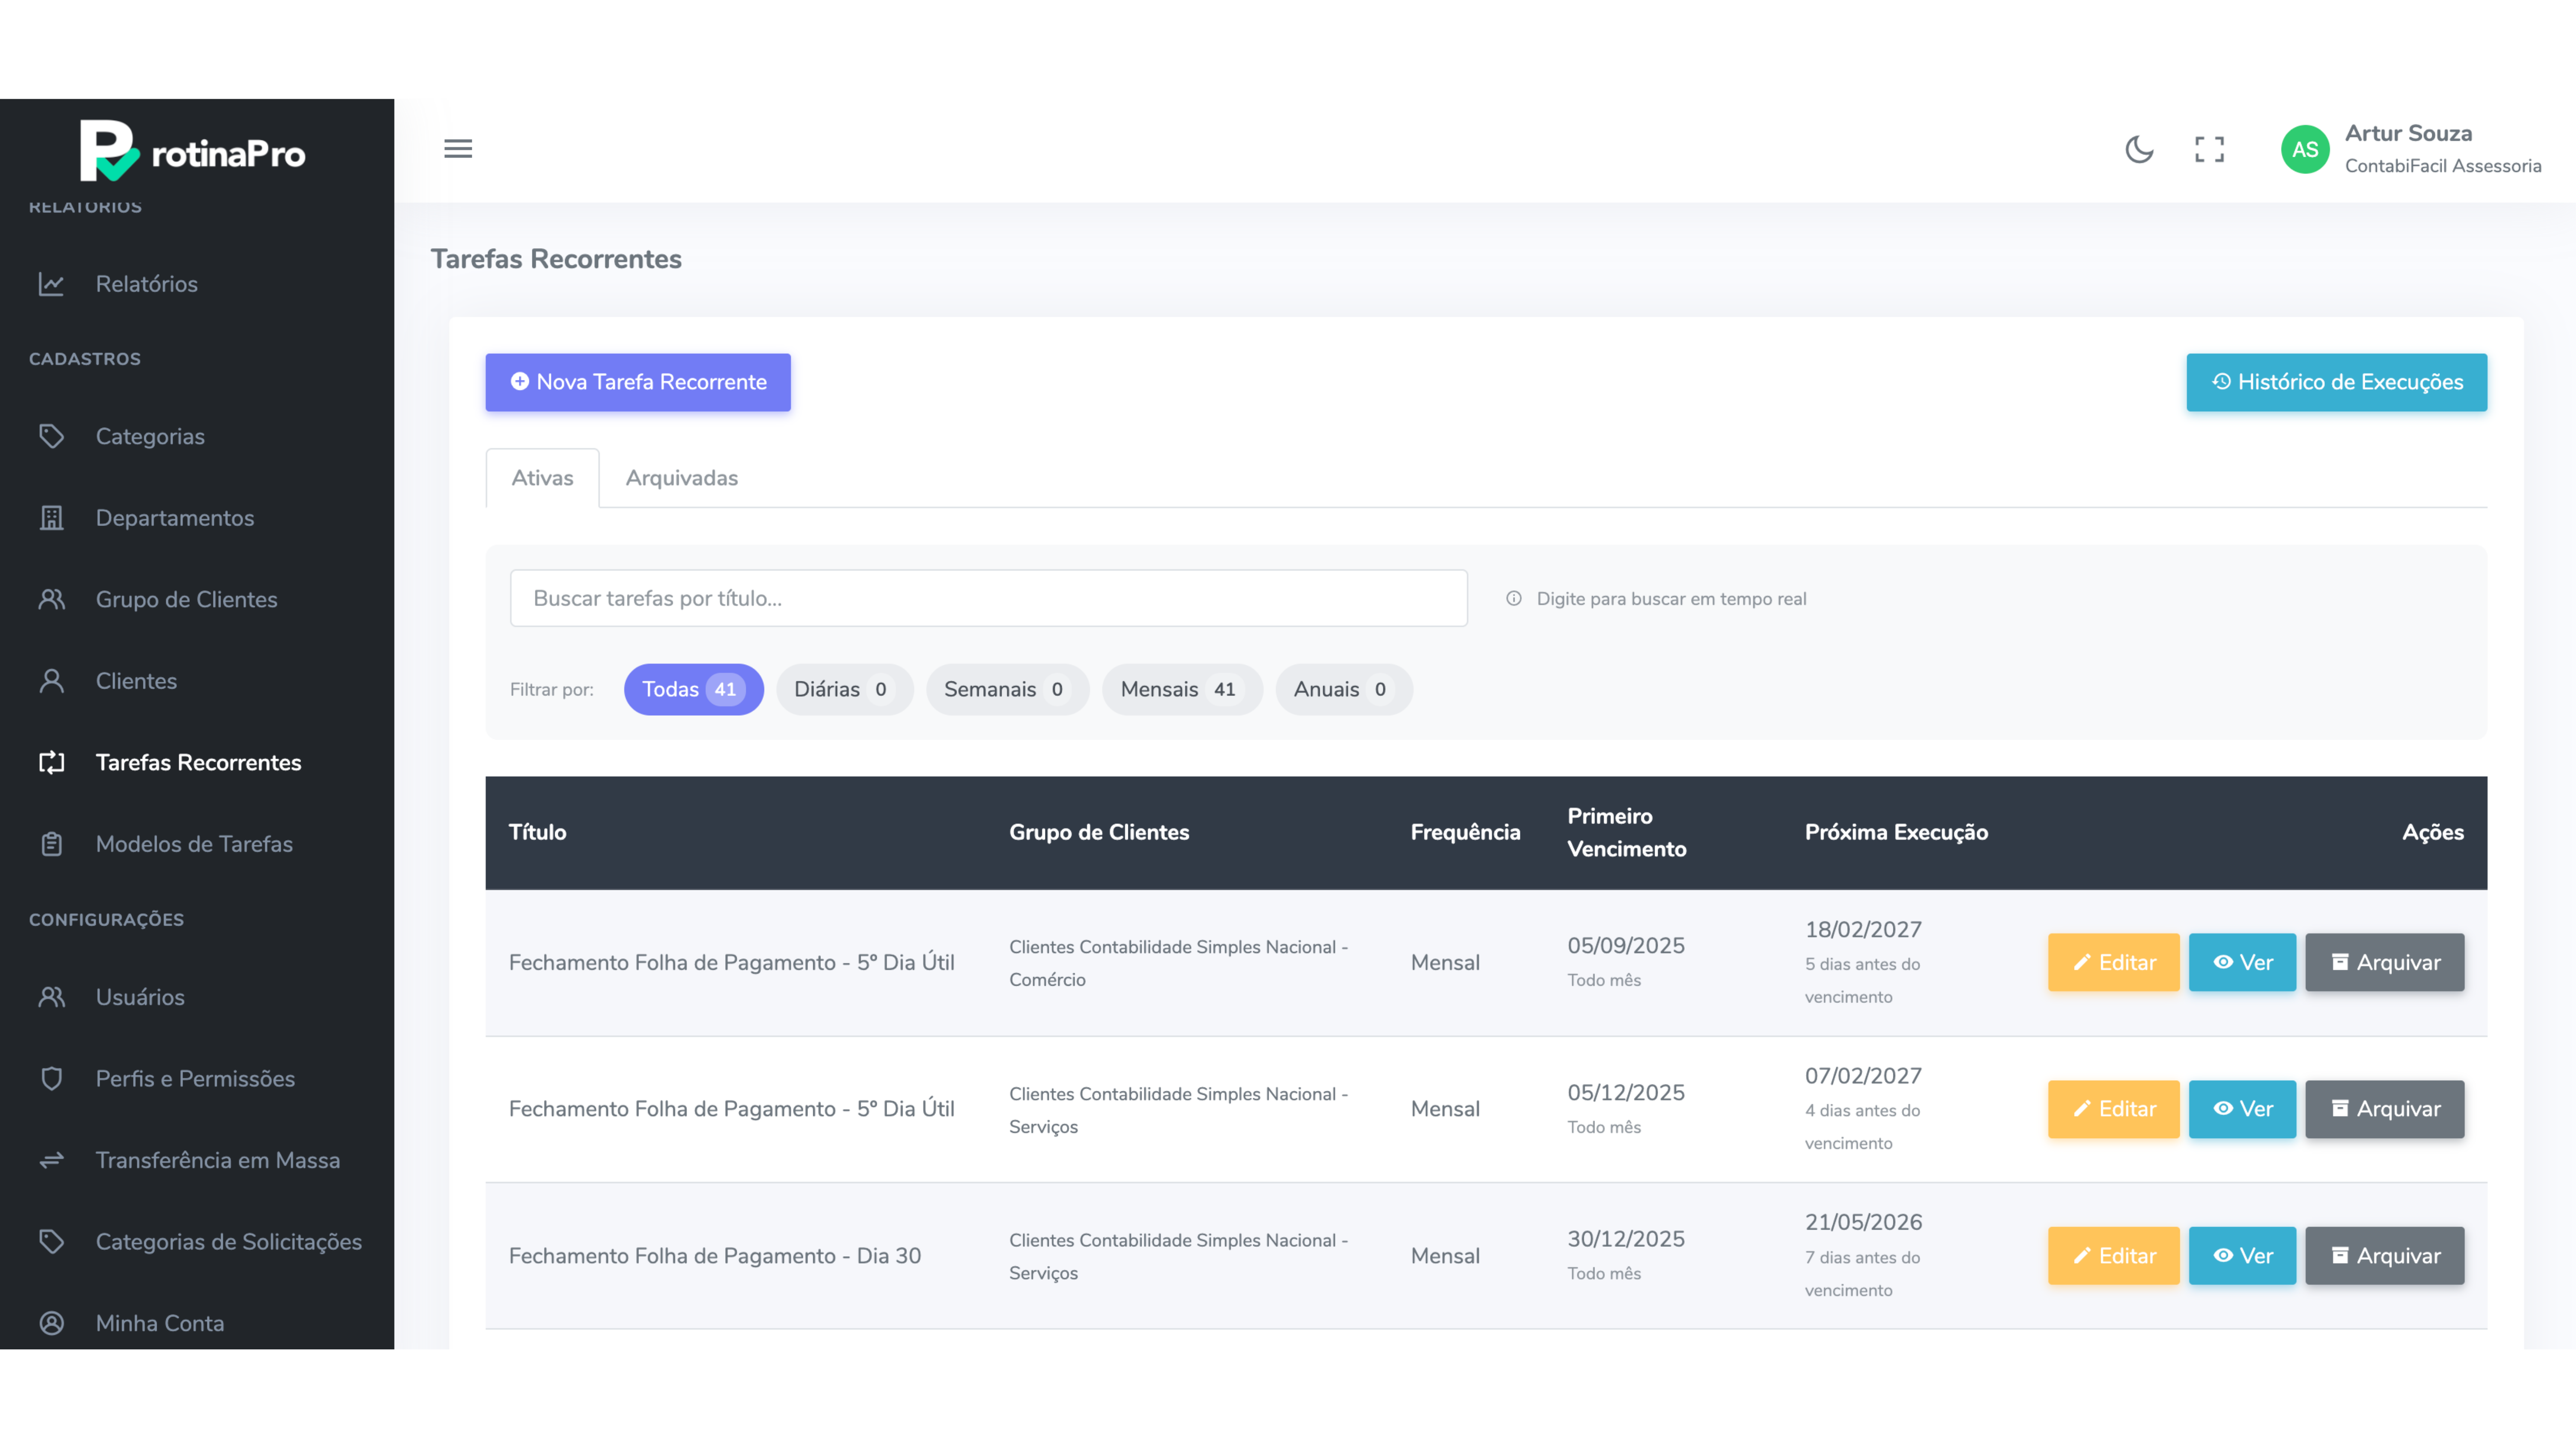Click the Categorias de Solicitações tag icon
The width and height of the screenshot is (2576, 1449).
click(52, 1241)
